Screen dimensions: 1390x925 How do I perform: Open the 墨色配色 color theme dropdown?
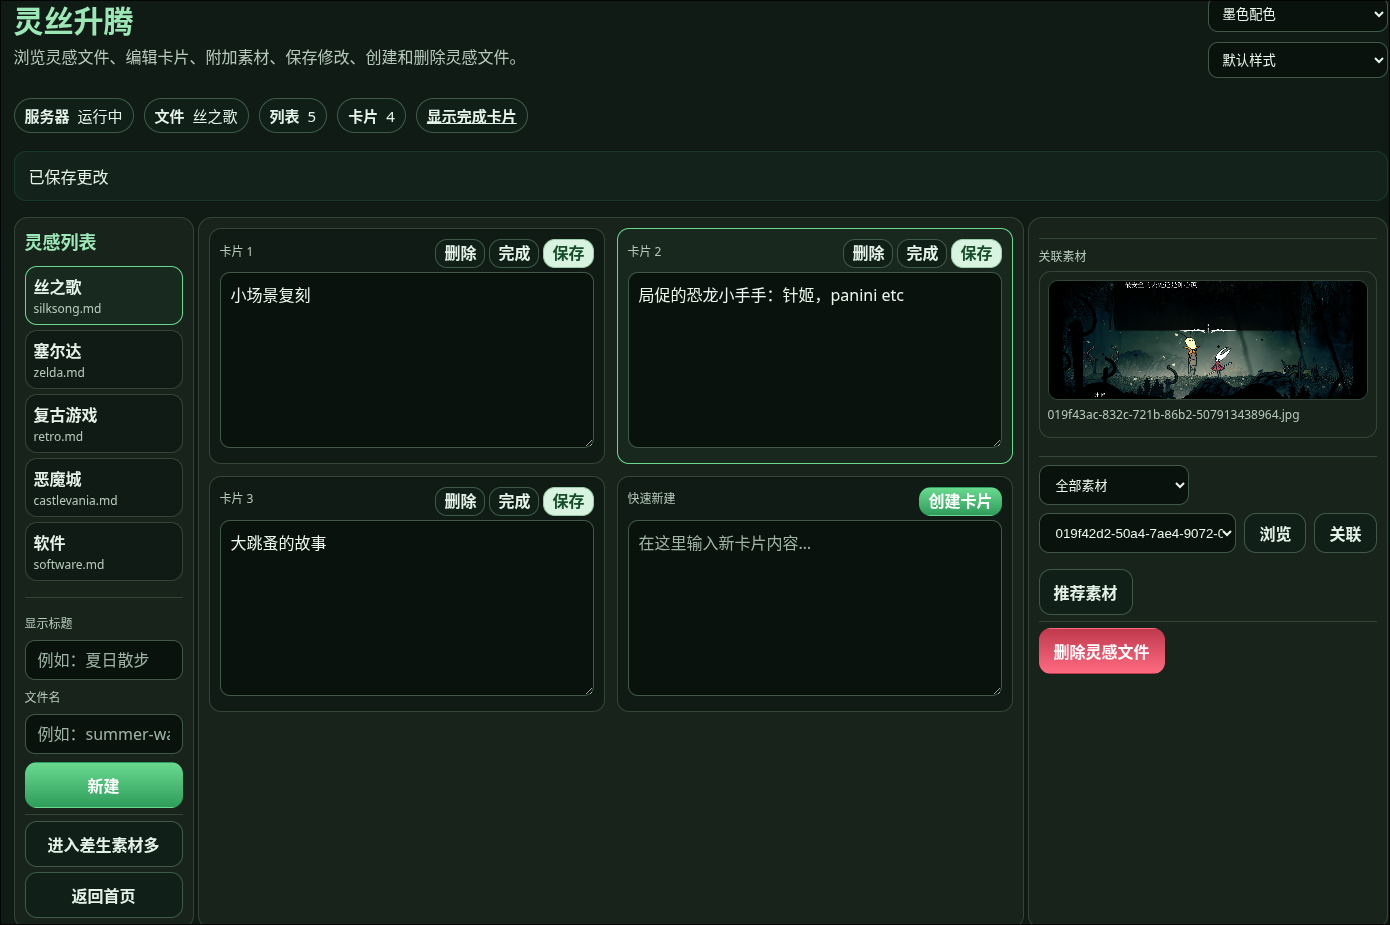point(1297,15)
